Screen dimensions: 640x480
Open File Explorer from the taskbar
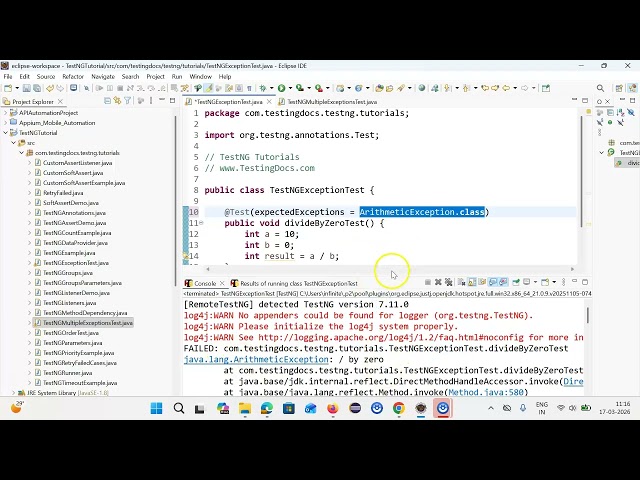point(245,408)
